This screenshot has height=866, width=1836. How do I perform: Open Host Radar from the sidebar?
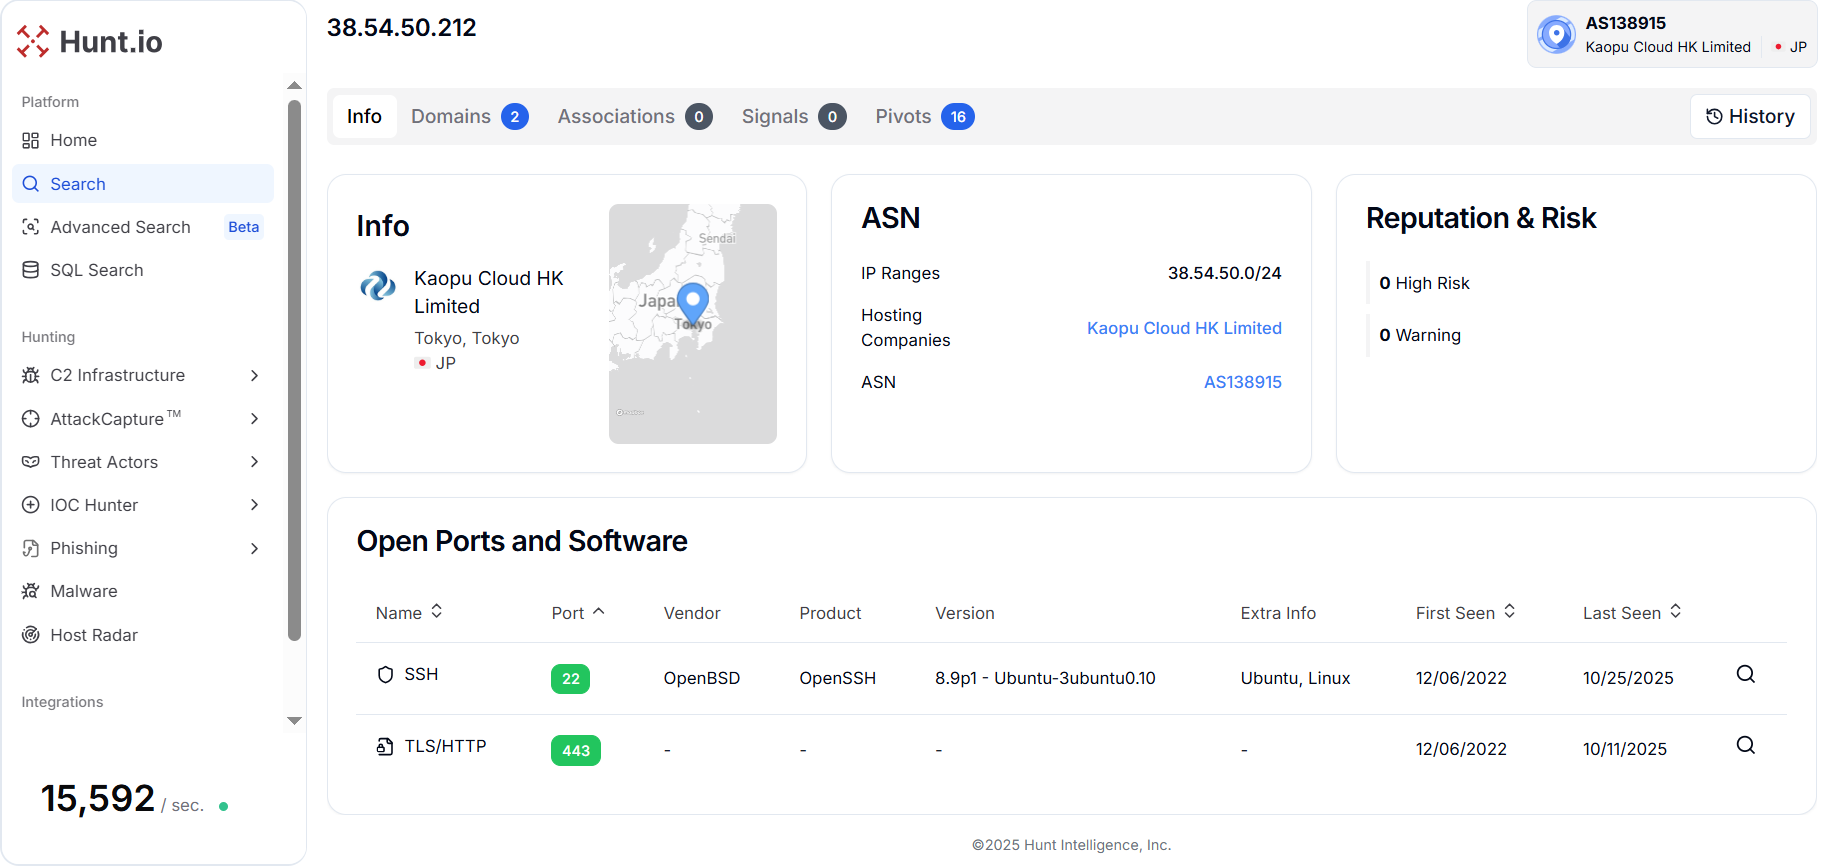pyautogui.click(x=93, y=635)
